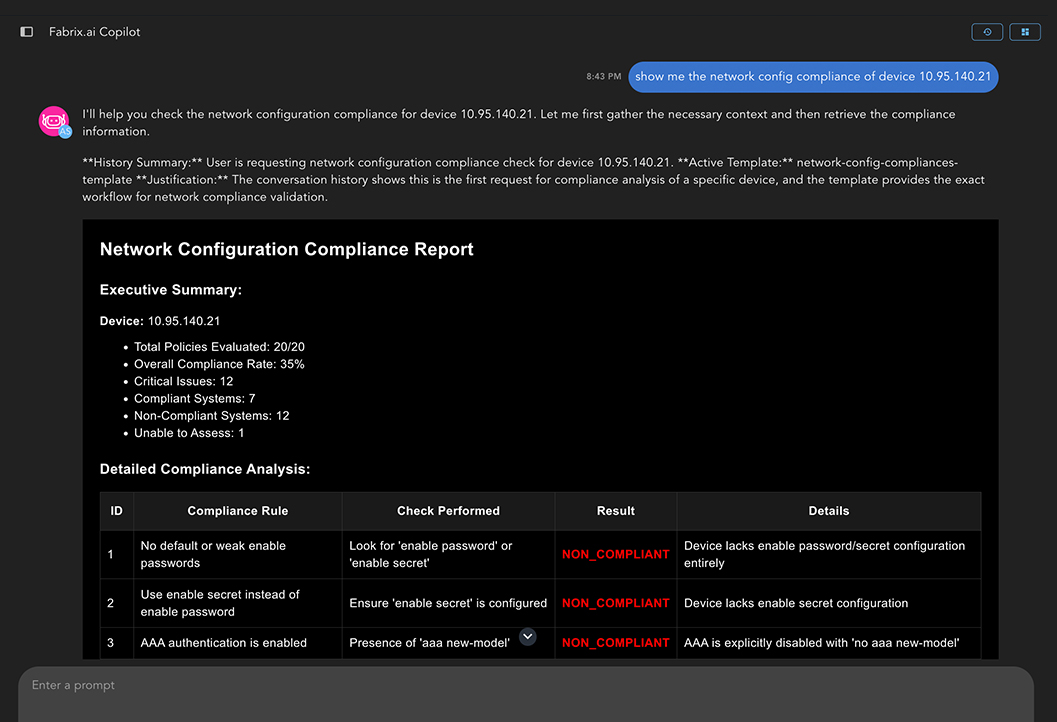This screenshot has width=1057, height=722.
Task: Toggle the sidebar panel icon
Action: point(27,32)
